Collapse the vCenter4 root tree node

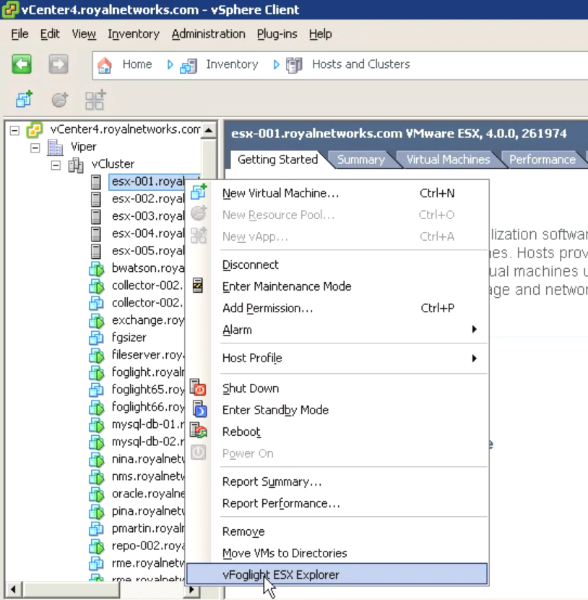coord(15,131)
